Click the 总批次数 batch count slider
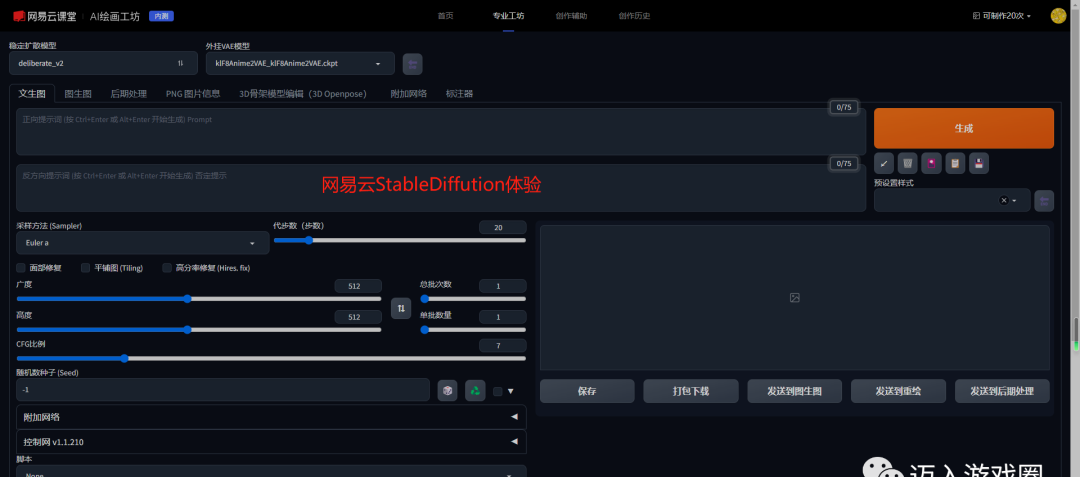 (473, 299)
